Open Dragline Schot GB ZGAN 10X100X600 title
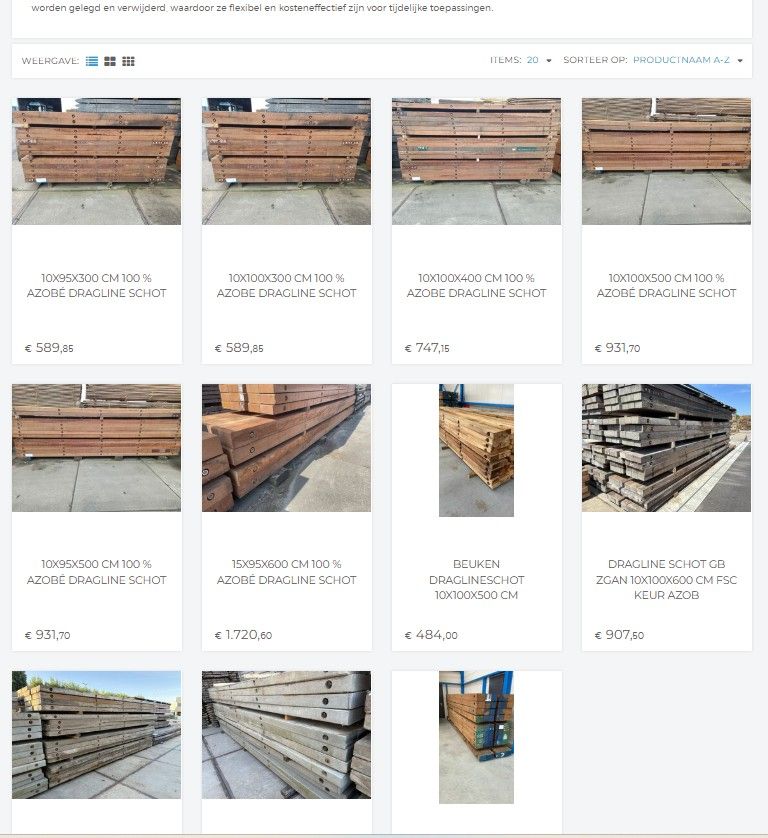The width and height of the screenshot is (768, 838). click(x=666, y=579)
